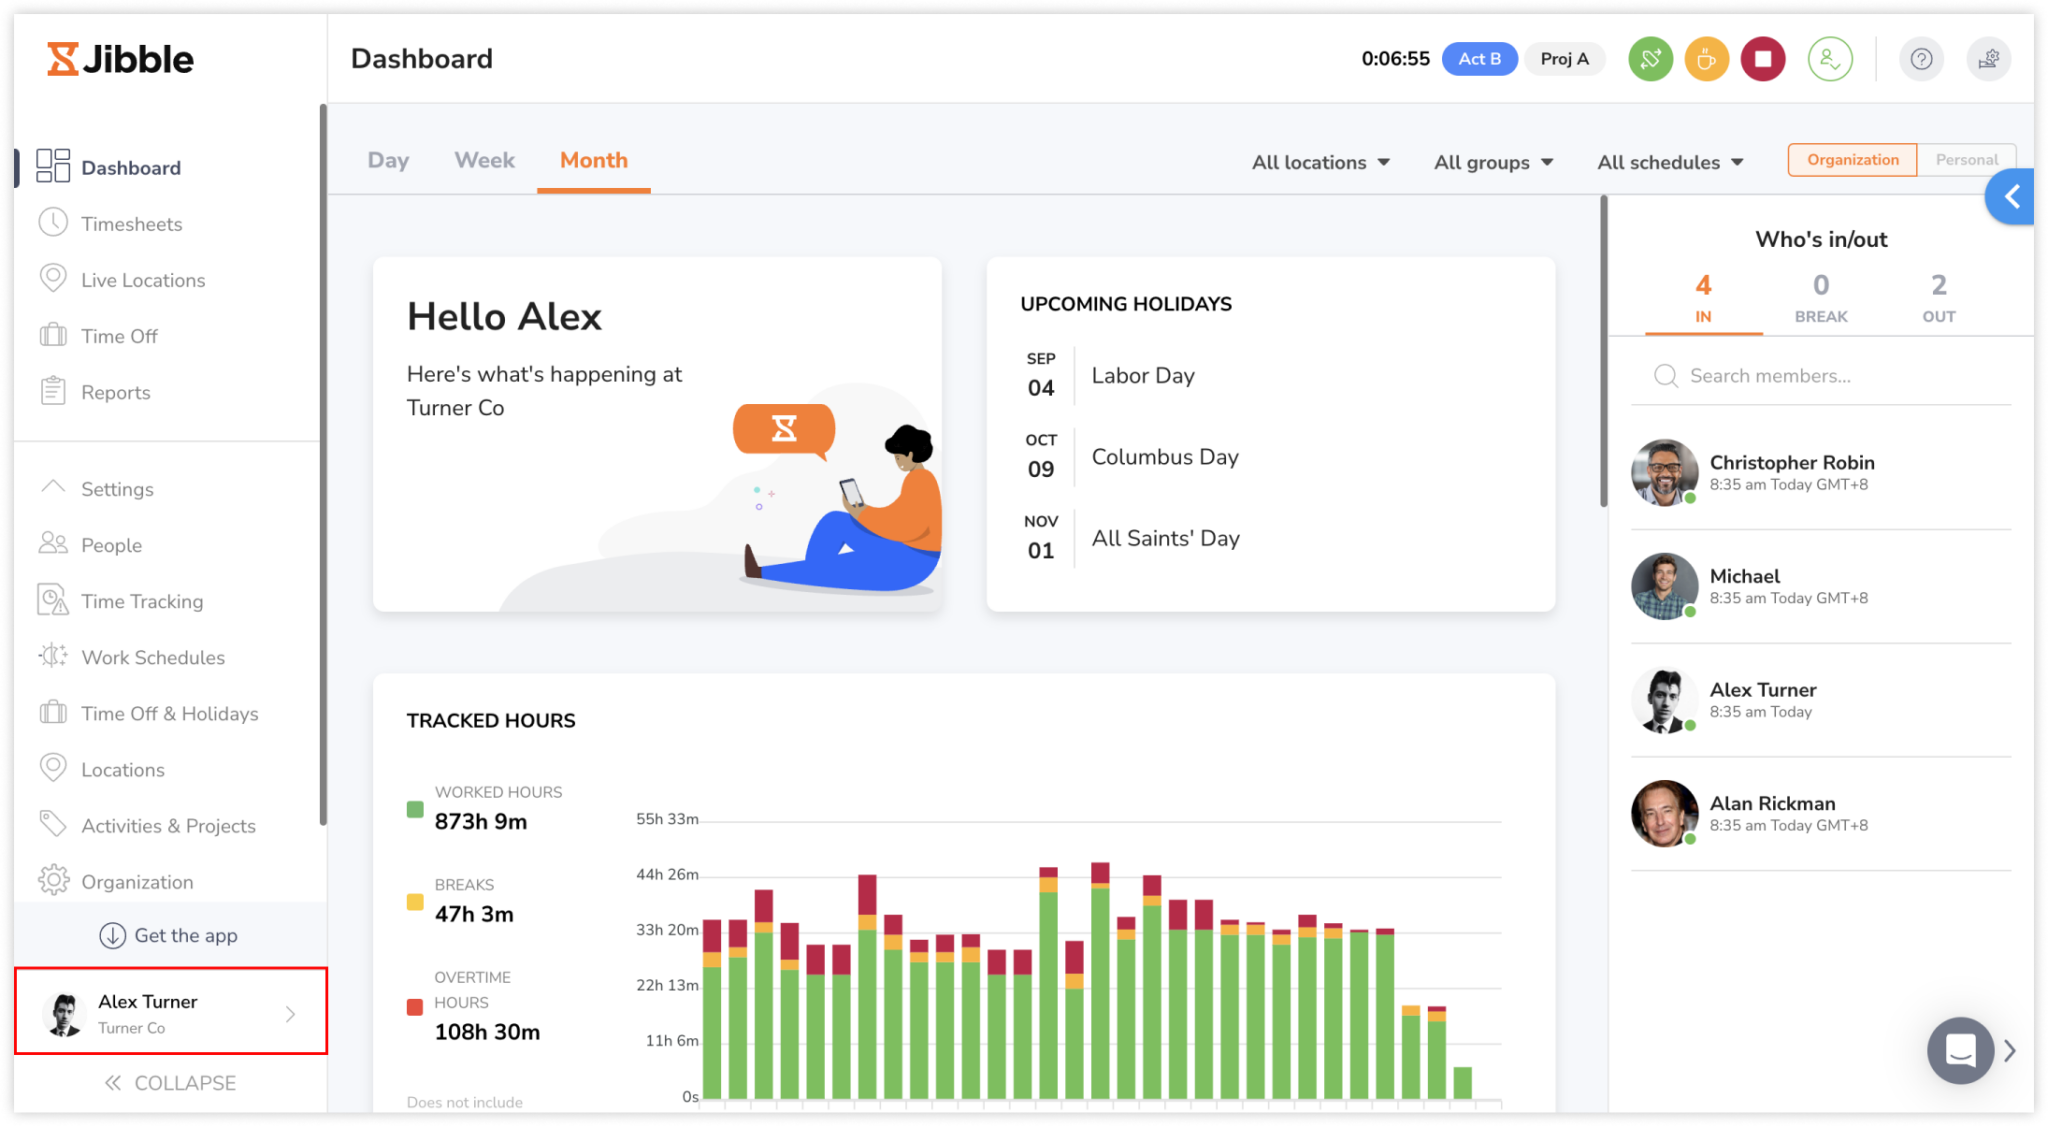This screenshot has height=1127, width=2048.
Task: Click the green Worked Hours legend swatch
Action: (415, 809)
